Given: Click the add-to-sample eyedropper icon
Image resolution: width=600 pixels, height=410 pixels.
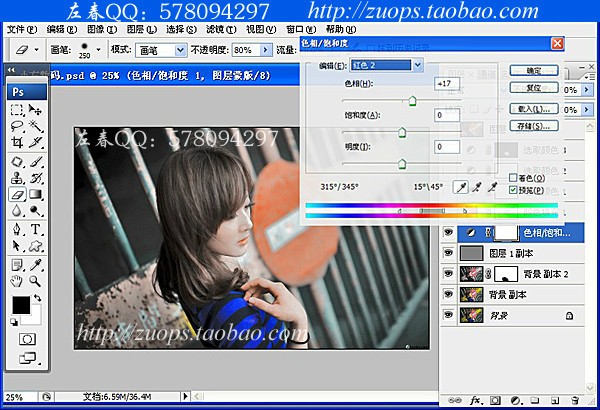Looking at the screenshot, I should click(477, 187).
